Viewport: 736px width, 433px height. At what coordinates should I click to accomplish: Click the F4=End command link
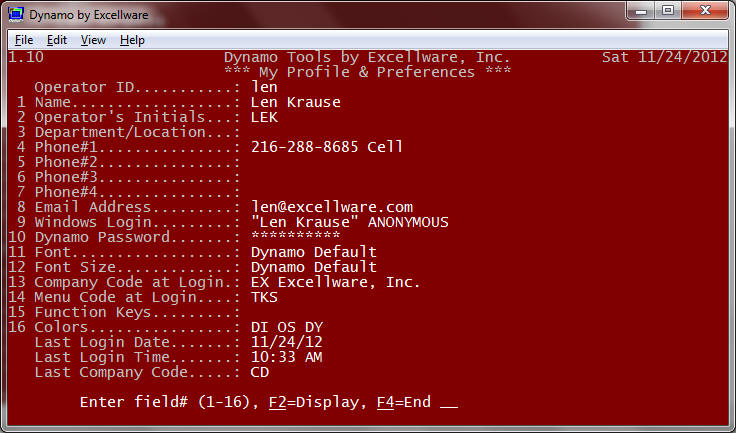(403, 402)
